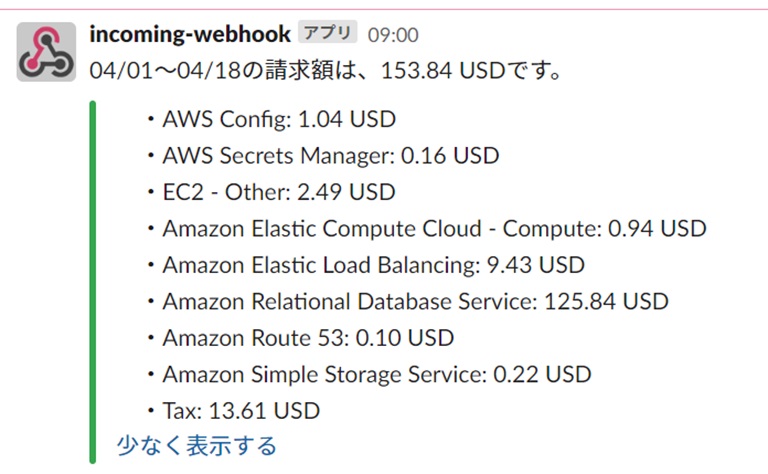Click the AWS Secrets Manager 0.16 USD line
The height and width of the screenshot is (474, 768).
[x=331, y=156]
